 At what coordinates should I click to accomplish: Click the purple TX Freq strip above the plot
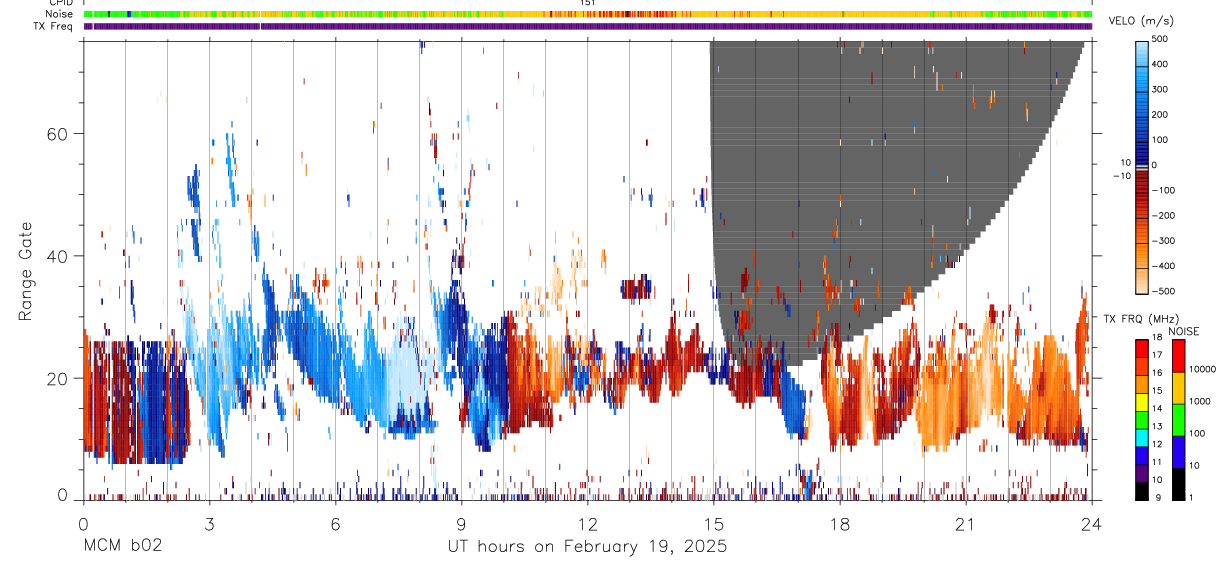588,26
